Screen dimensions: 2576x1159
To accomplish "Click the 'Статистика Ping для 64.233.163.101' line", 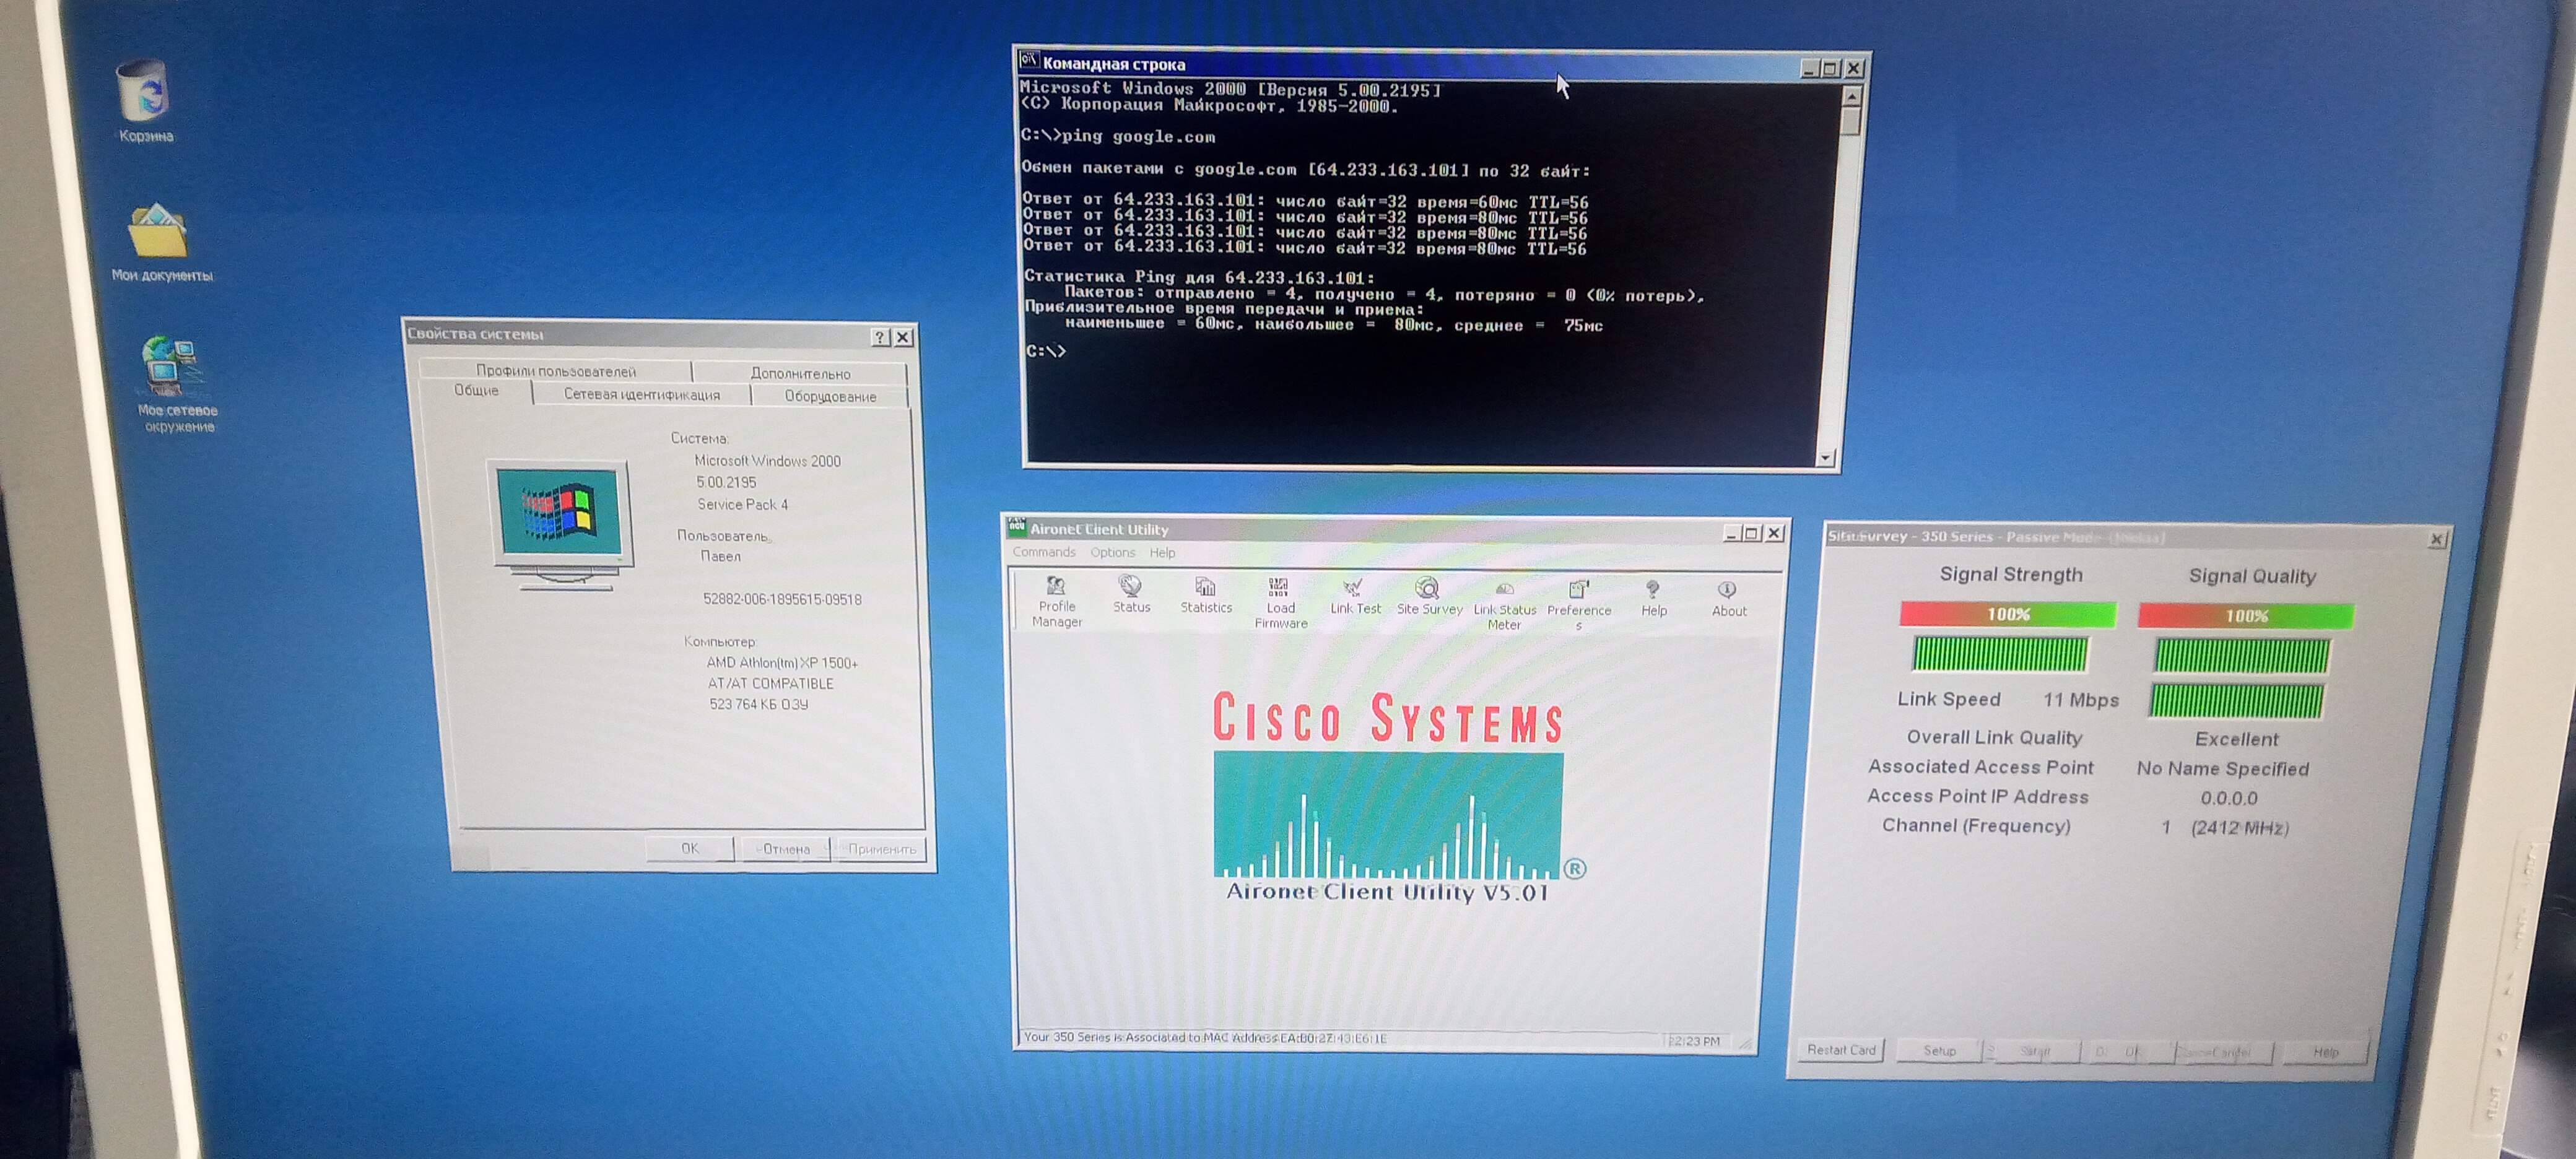I will (x=1199, y=277).
